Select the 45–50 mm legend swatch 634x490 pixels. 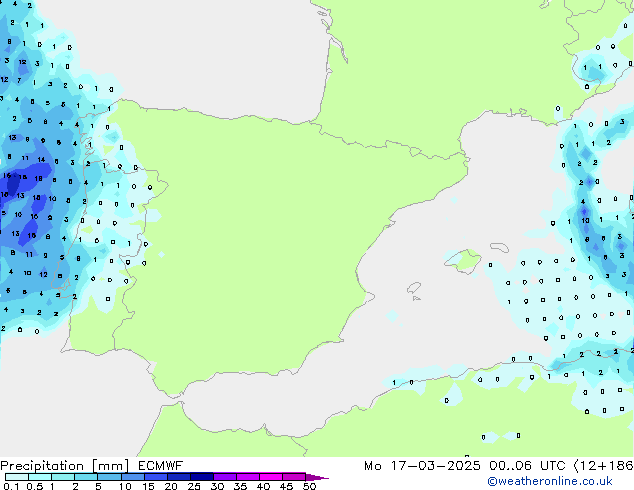click(x=294, y=477)
